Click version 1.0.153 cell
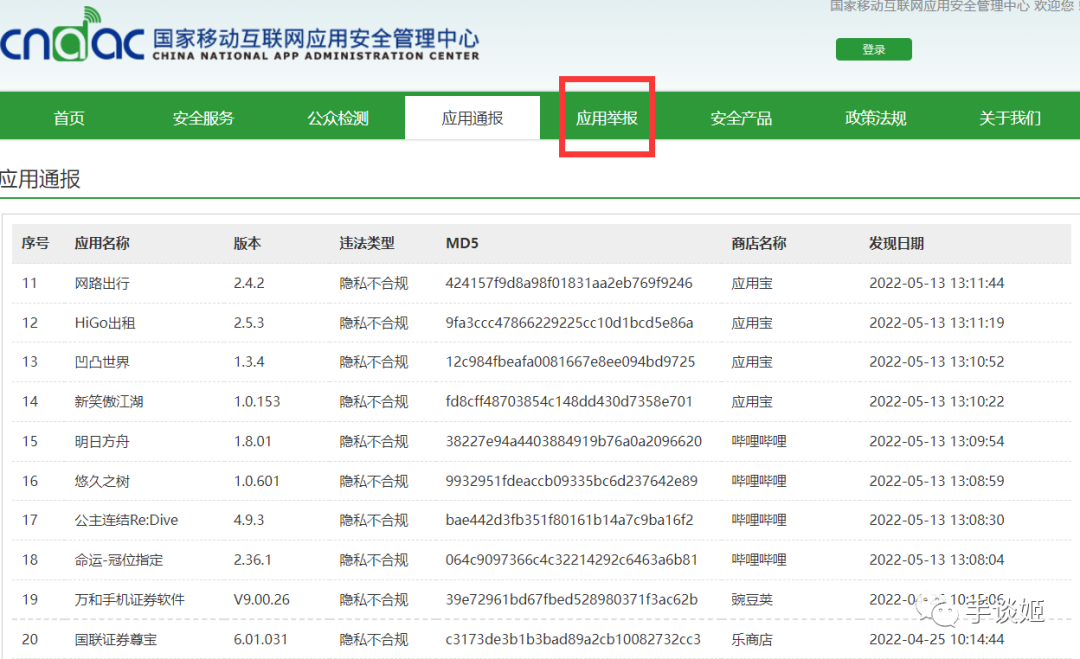1080x659 pixels. [257, 401]
